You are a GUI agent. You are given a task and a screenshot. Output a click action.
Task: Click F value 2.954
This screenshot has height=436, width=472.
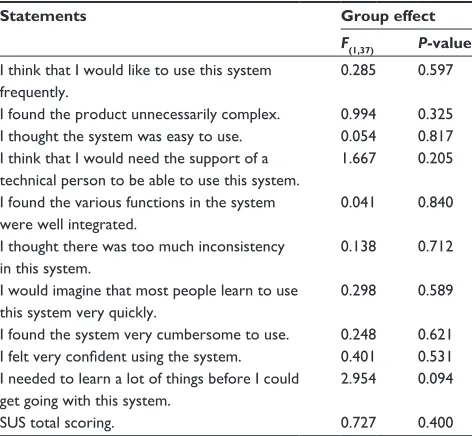click(x=358, y=378)
